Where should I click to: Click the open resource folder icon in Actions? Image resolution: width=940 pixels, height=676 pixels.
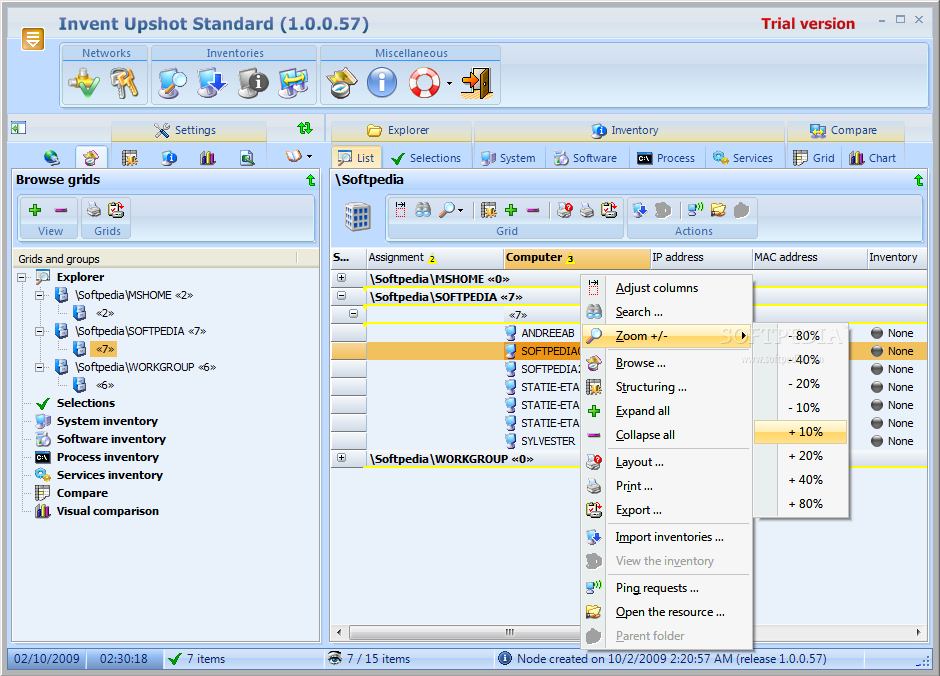pos(718,210)
